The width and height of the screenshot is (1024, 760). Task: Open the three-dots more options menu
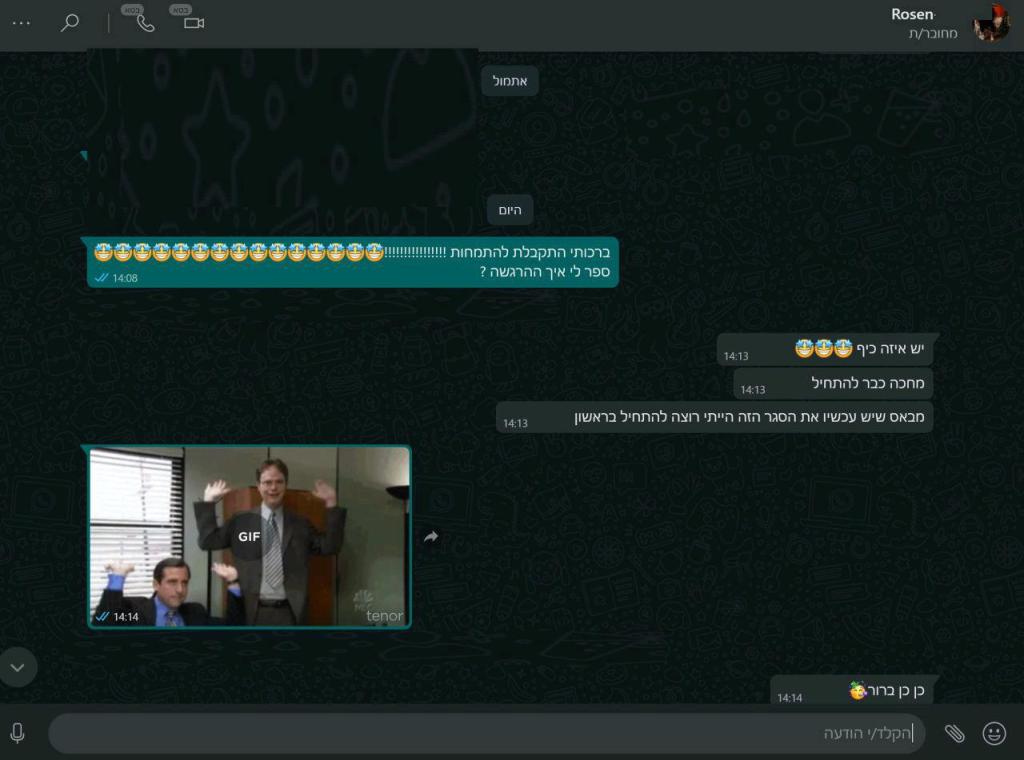[21, 23]
